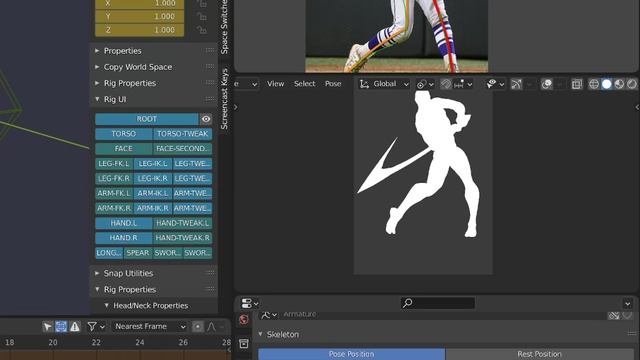
Task: Click the HAND-TWEAK.L layer button
Action: (x=182, y=223)
